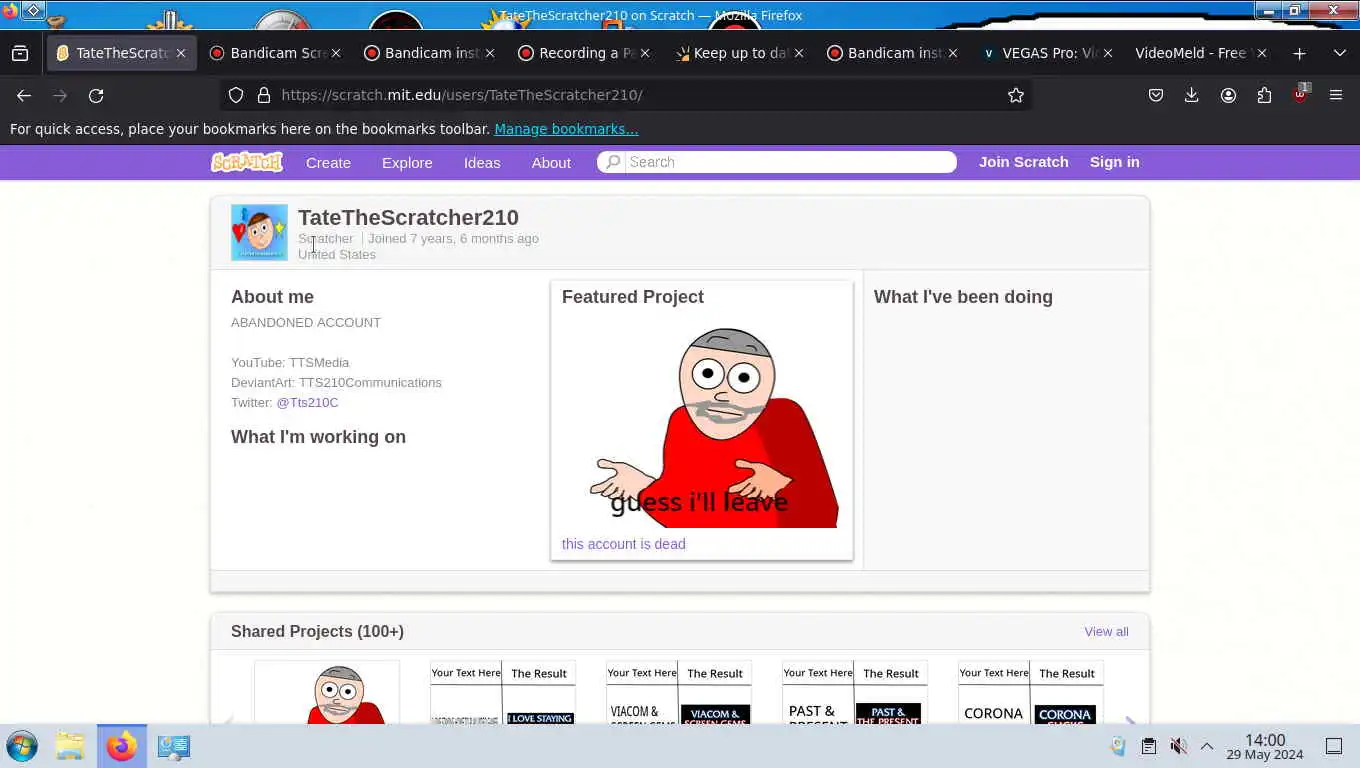Viewport: 1360px width, 768px height.
Task: Click the 'DeviantArt: TTS210Communications' text
Action: (x=336, y=382)
